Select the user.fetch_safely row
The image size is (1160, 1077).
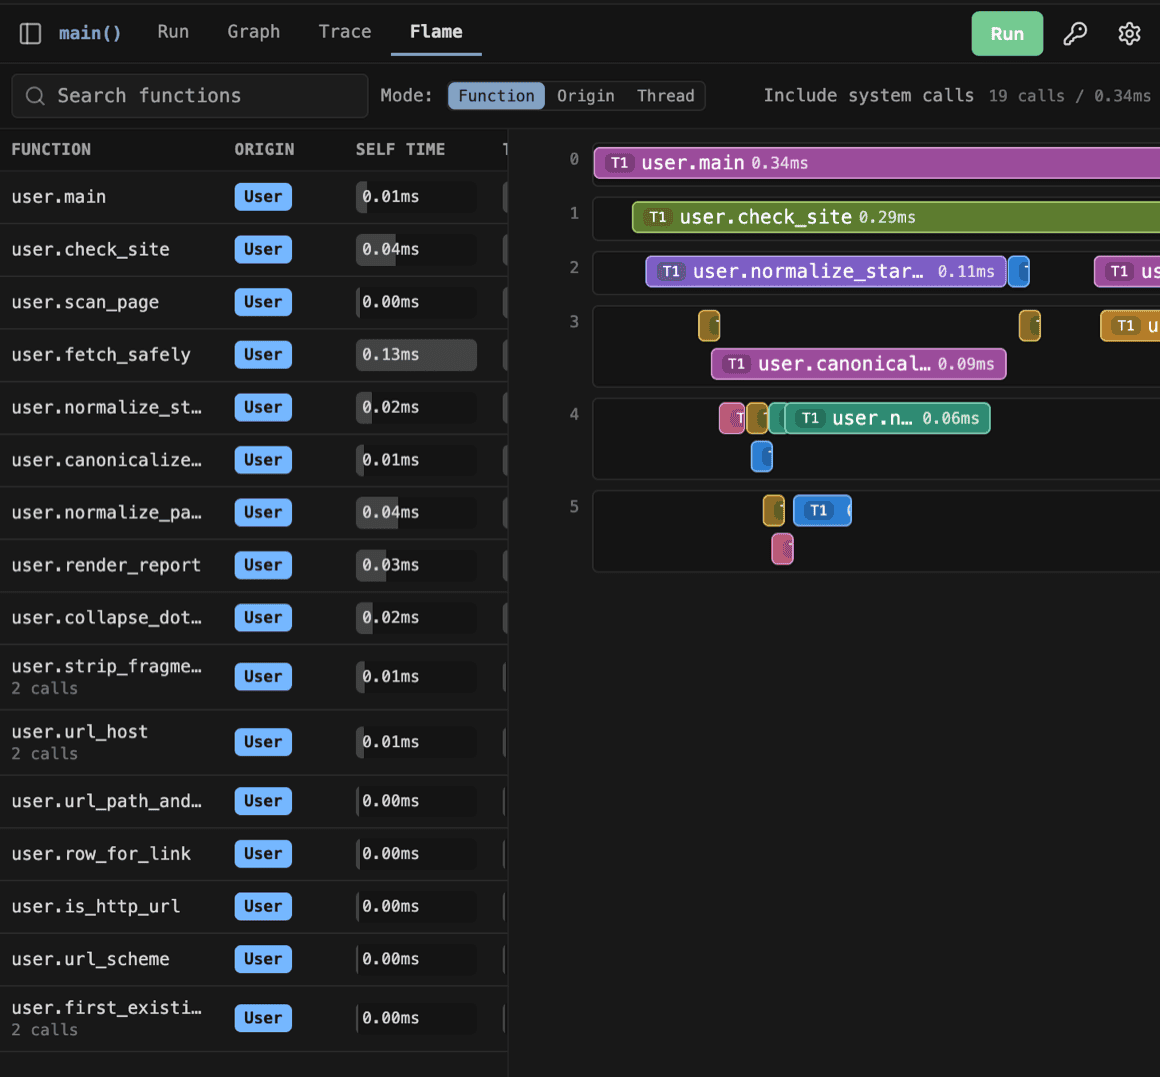(x=254, y=355)
